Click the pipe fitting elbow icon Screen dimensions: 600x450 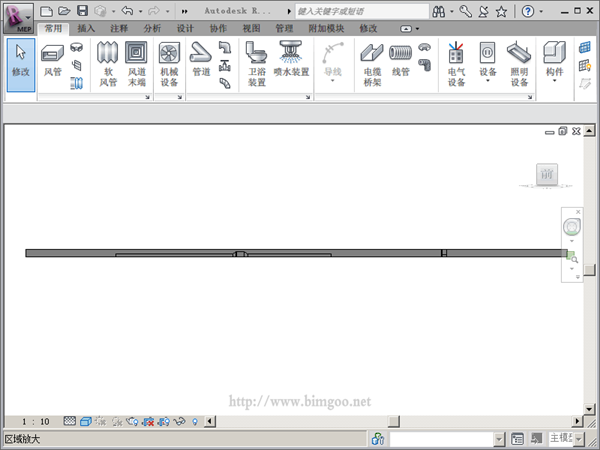[225, 48]
